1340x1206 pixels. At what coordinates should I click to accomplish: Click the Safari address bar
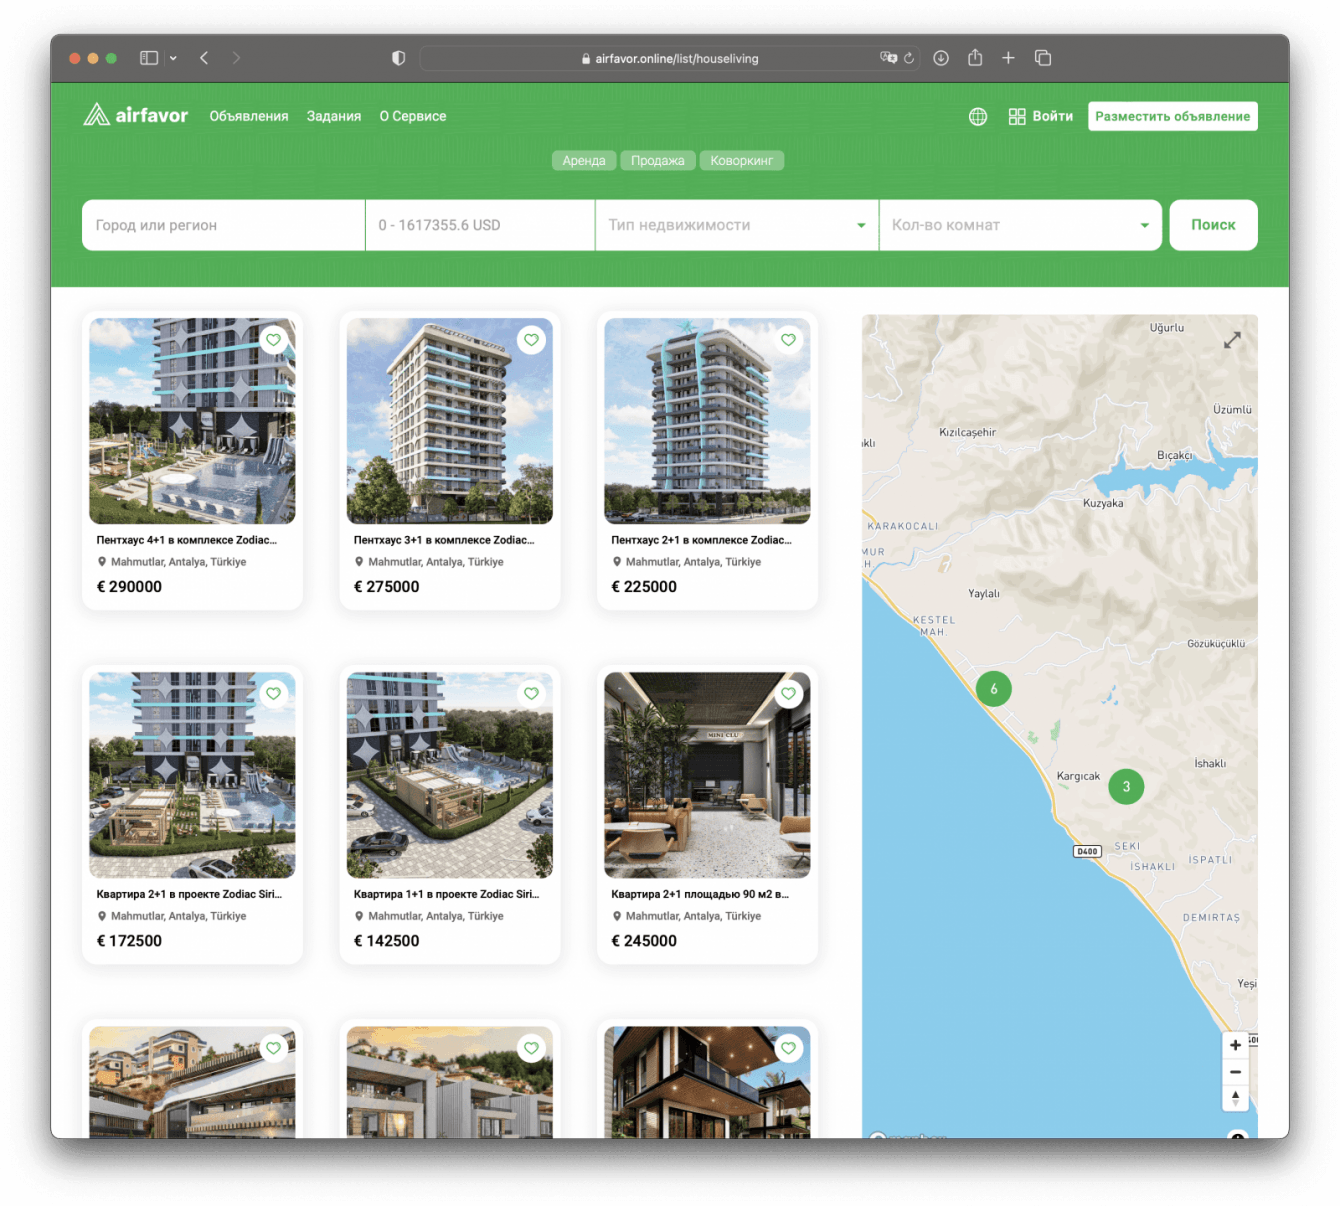click(670, 58)
